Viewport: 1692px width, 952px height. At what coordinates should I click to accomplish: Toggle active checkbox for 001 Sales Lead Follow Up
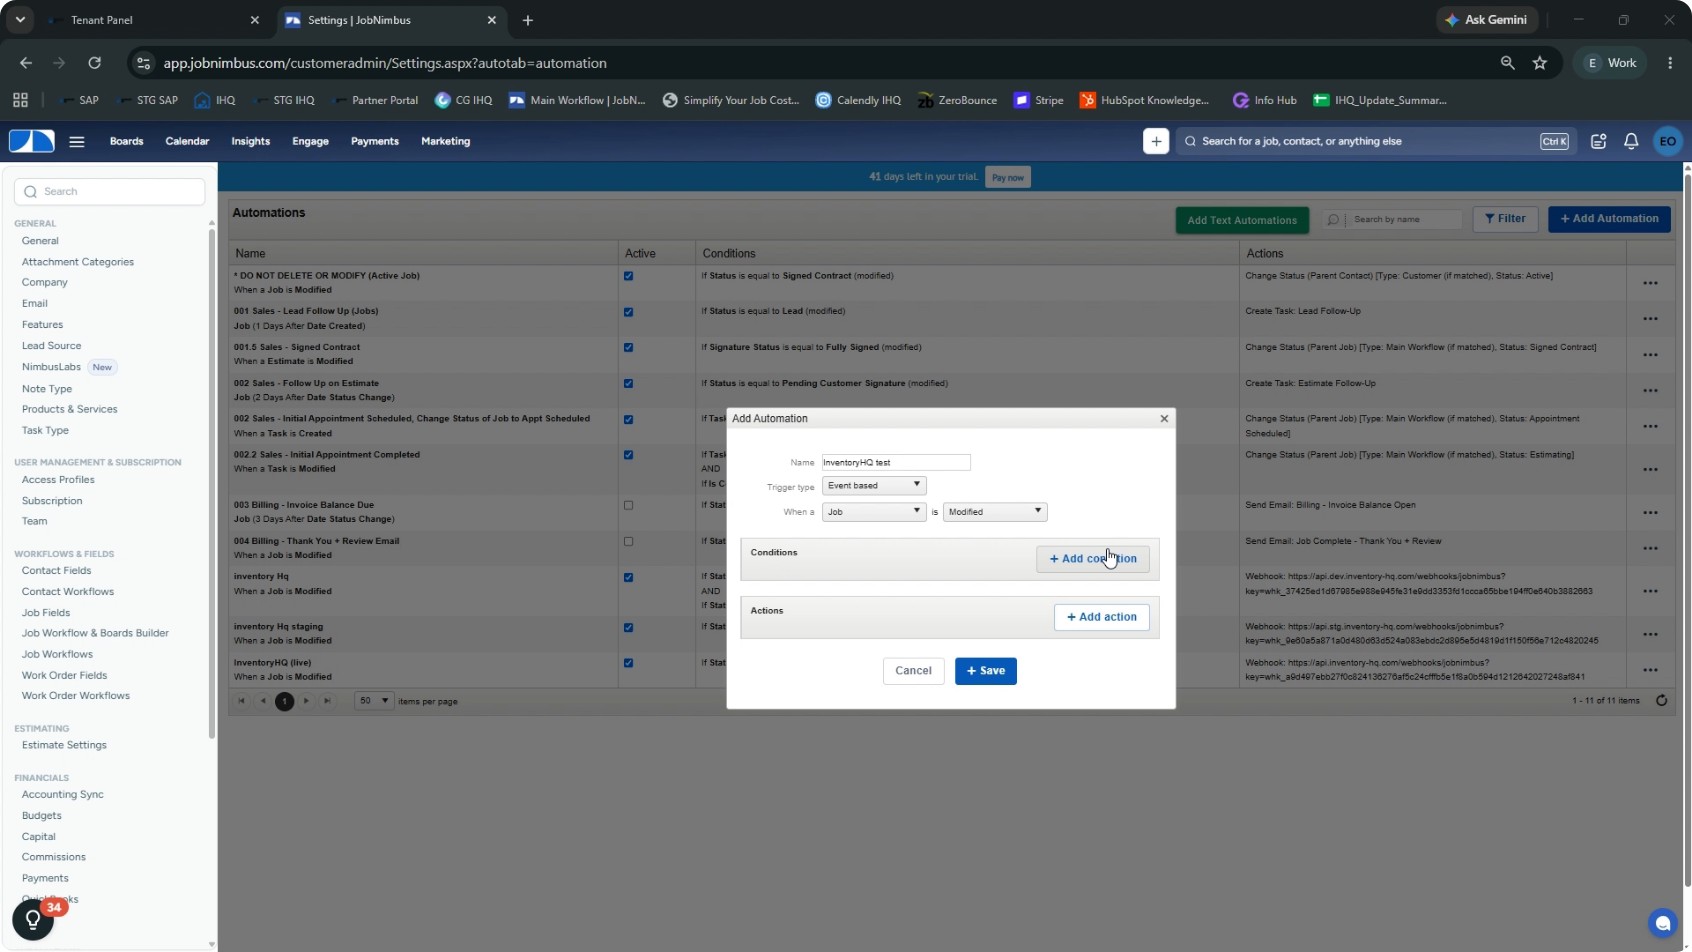628,312
